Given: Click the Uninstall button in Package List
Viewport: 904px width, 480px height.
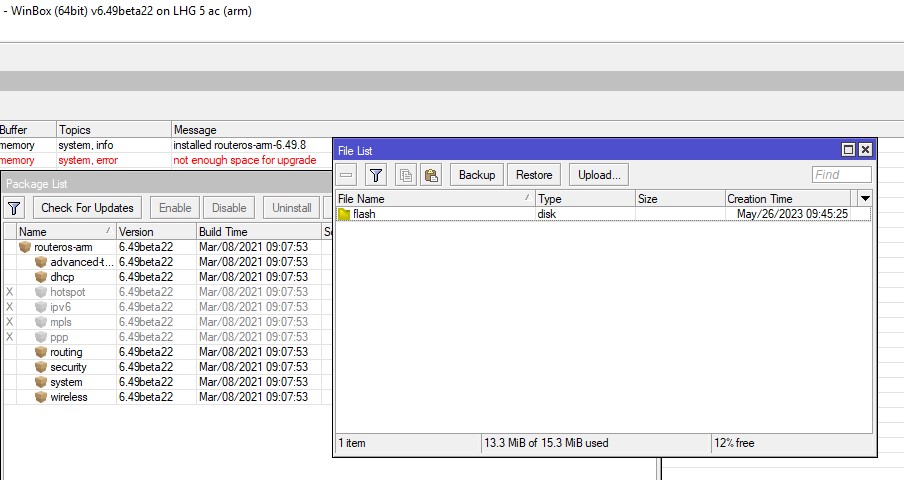Looking at the screenshot, I should pos(292,207).
